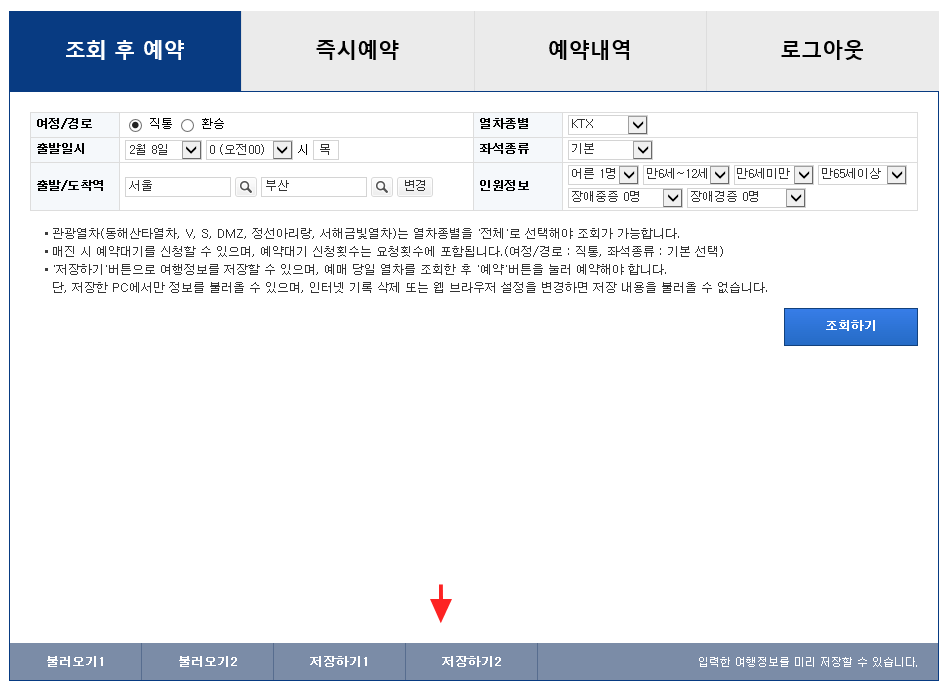The width and height of the screenshot is (951, 690).
Task: Click the arrival station search magnifier icon
Action: pos(383,186)
